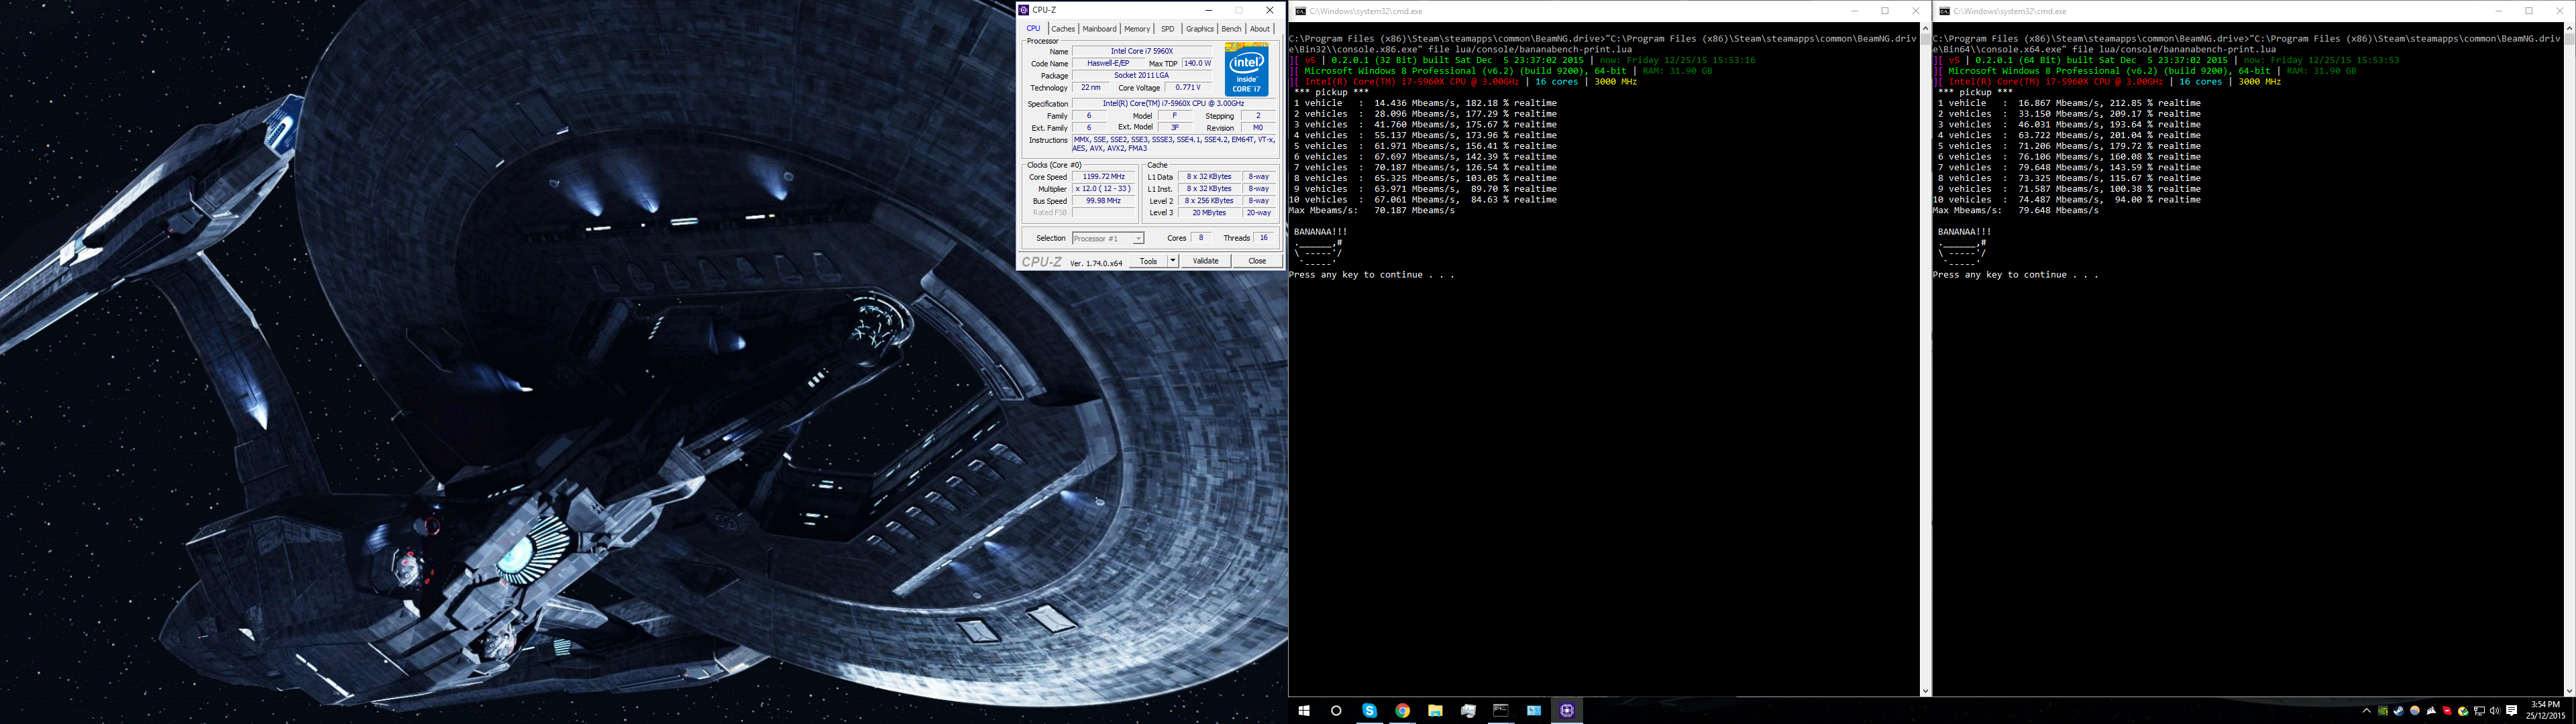Minimize the right cmd.exe window

point(2498,11)
